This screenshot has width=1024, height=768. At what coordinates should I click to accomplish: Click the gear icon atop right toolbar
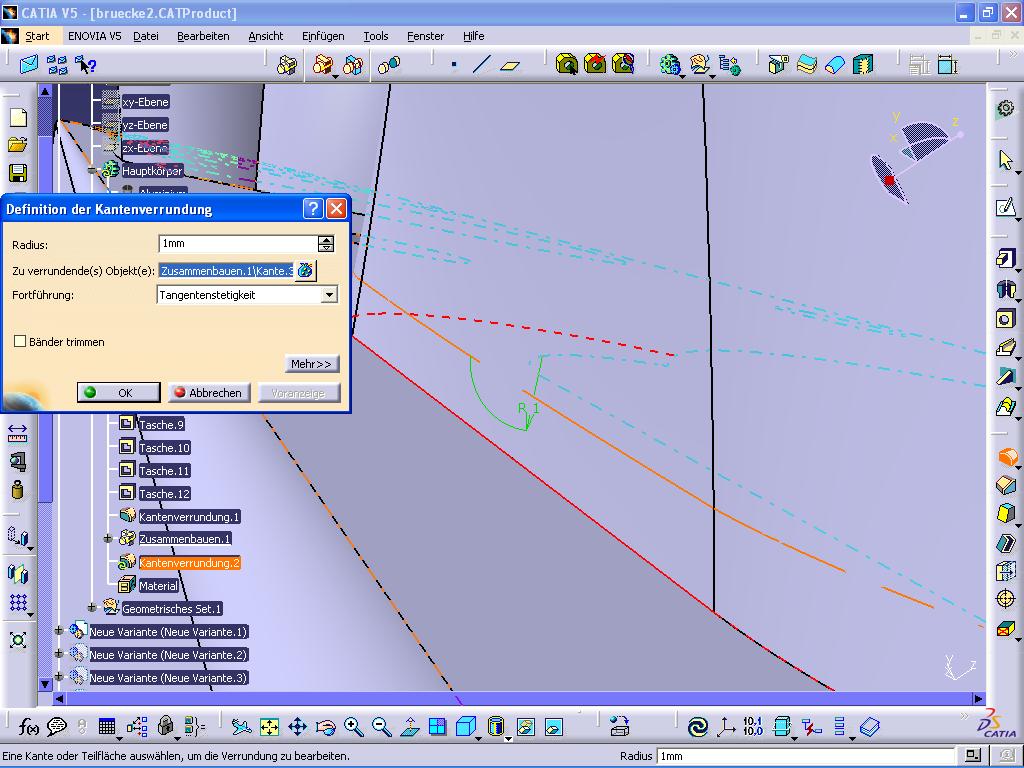1006,108
